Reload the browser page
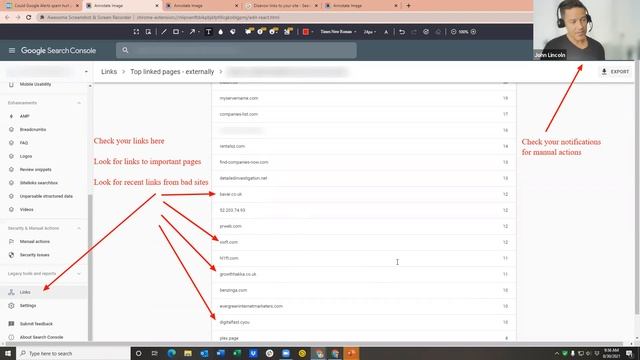This screenshot has width=640, height=360. (29, 18)
